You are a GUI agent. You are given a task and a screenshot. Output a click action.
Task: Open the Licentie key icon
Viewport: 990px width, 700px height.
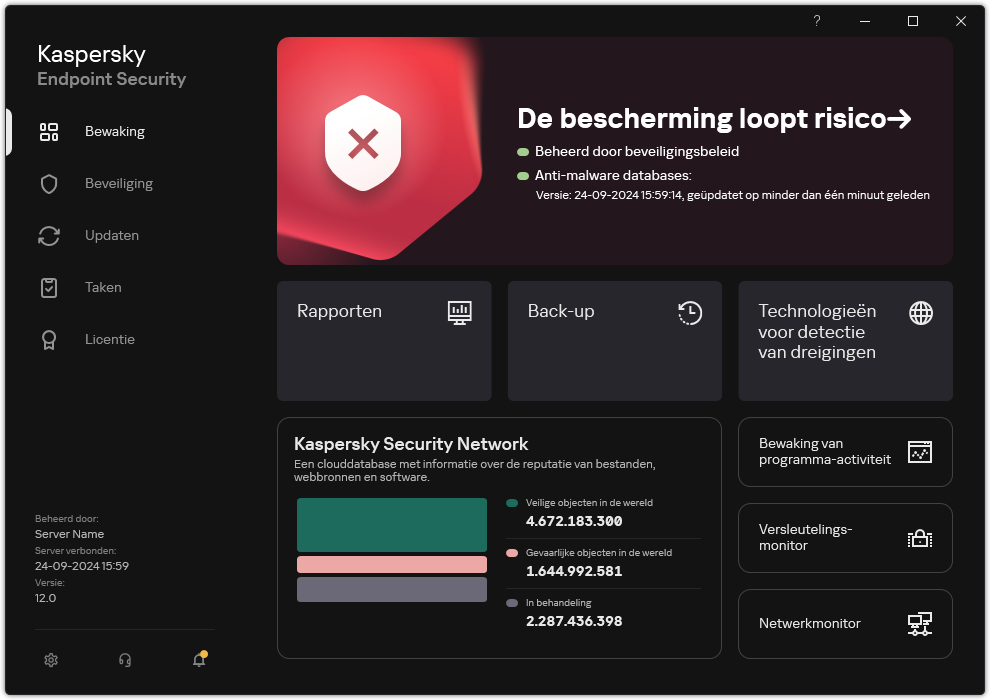(49, 339)
